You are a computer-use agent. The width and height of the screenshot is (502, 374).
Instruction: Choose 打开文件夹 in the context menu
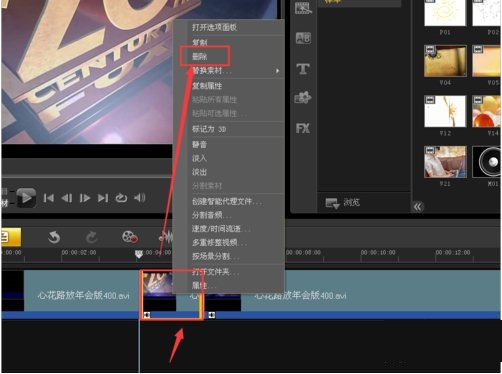(215, 272)
